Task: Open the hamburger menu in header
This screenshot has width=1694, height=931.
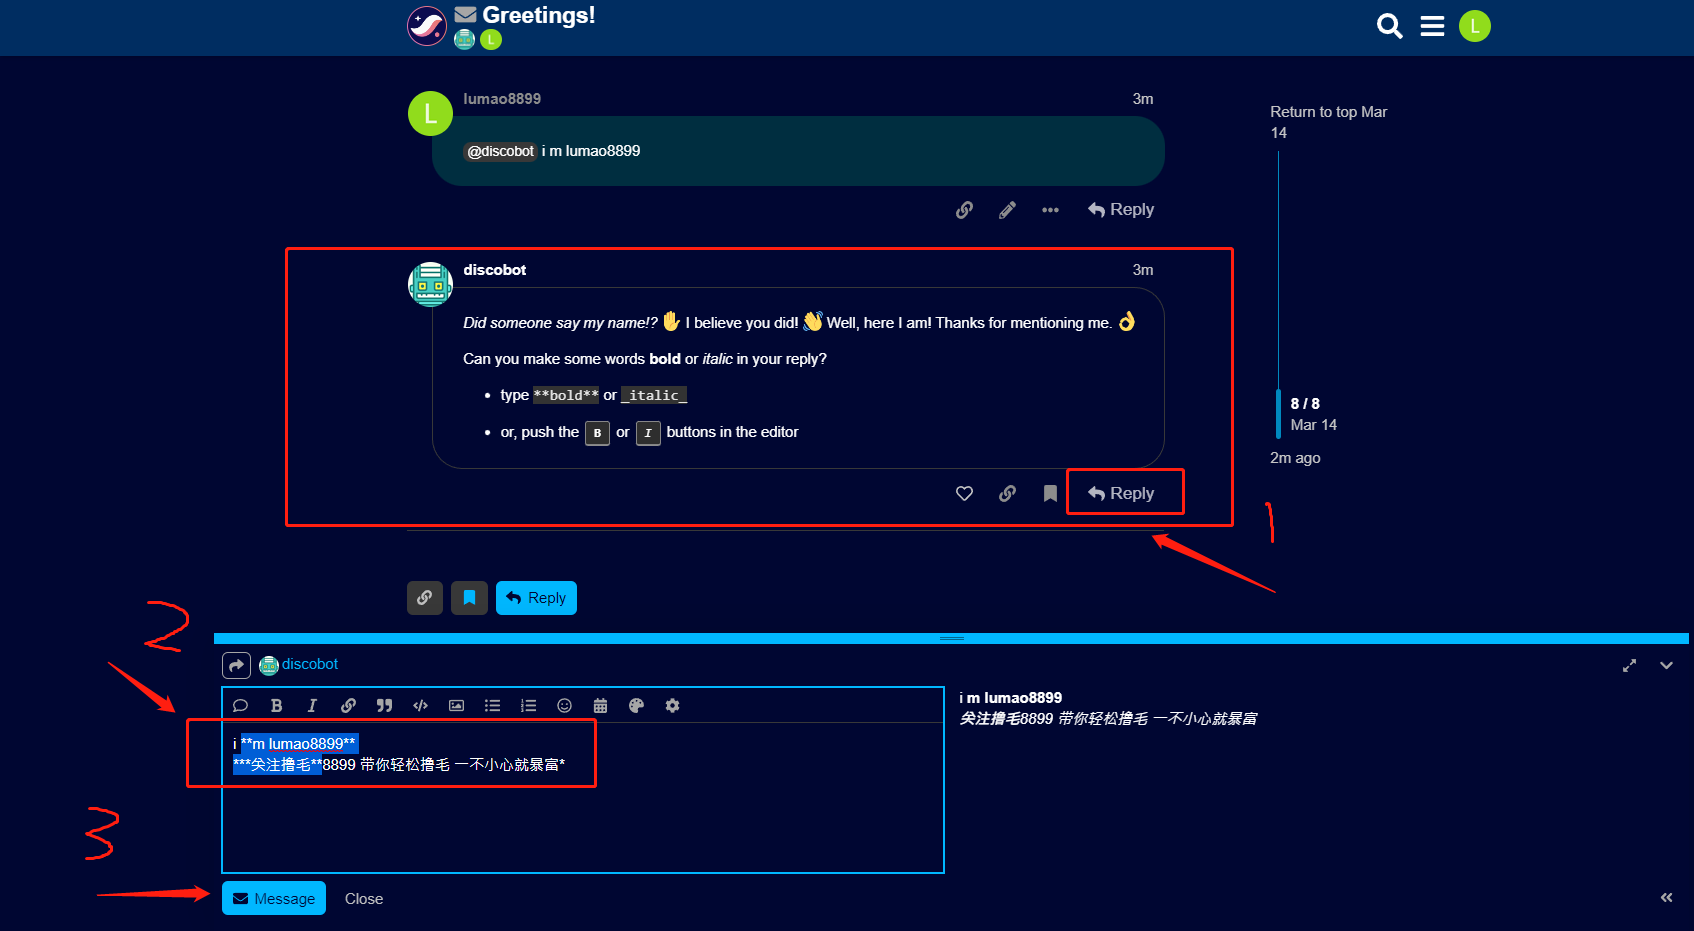Action: (1432, 26)
